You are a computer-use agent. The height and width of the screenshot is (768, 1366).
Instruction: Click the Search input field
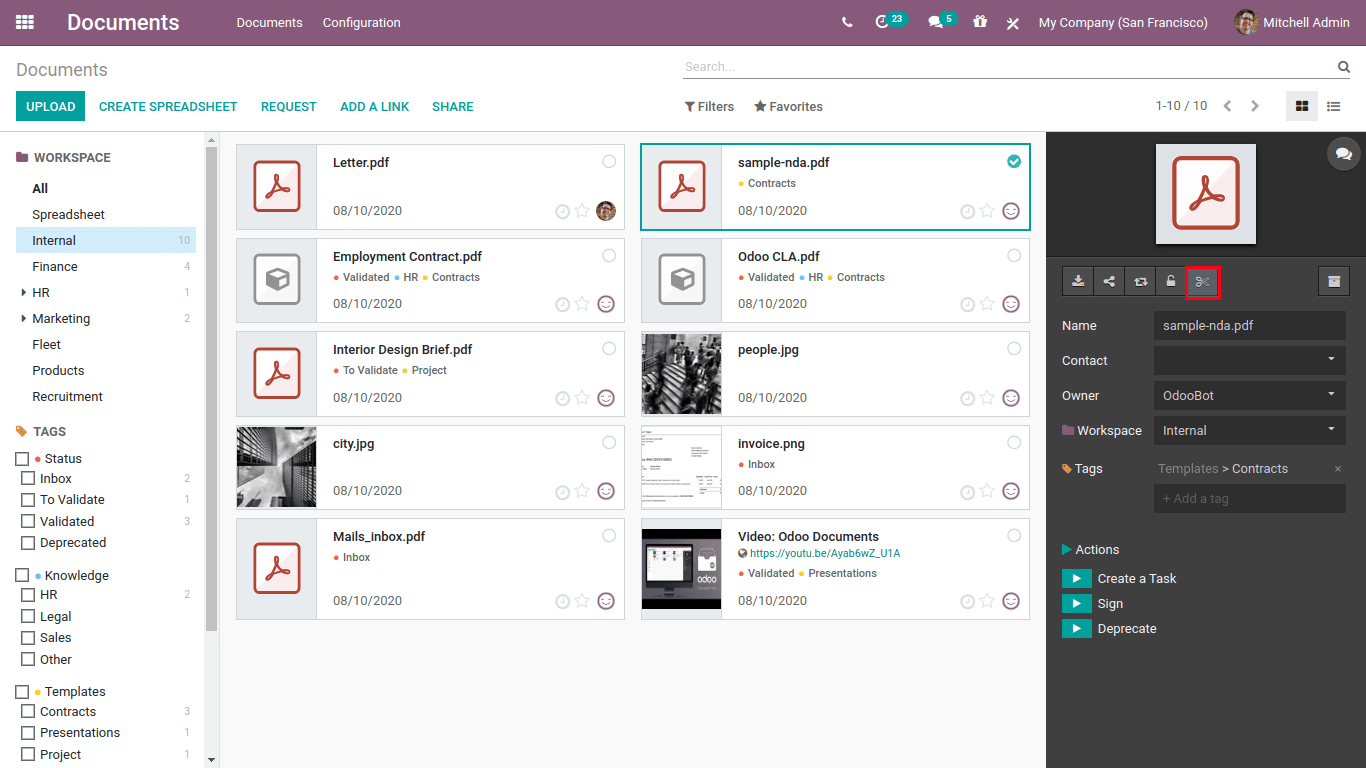coord(1008,67)
